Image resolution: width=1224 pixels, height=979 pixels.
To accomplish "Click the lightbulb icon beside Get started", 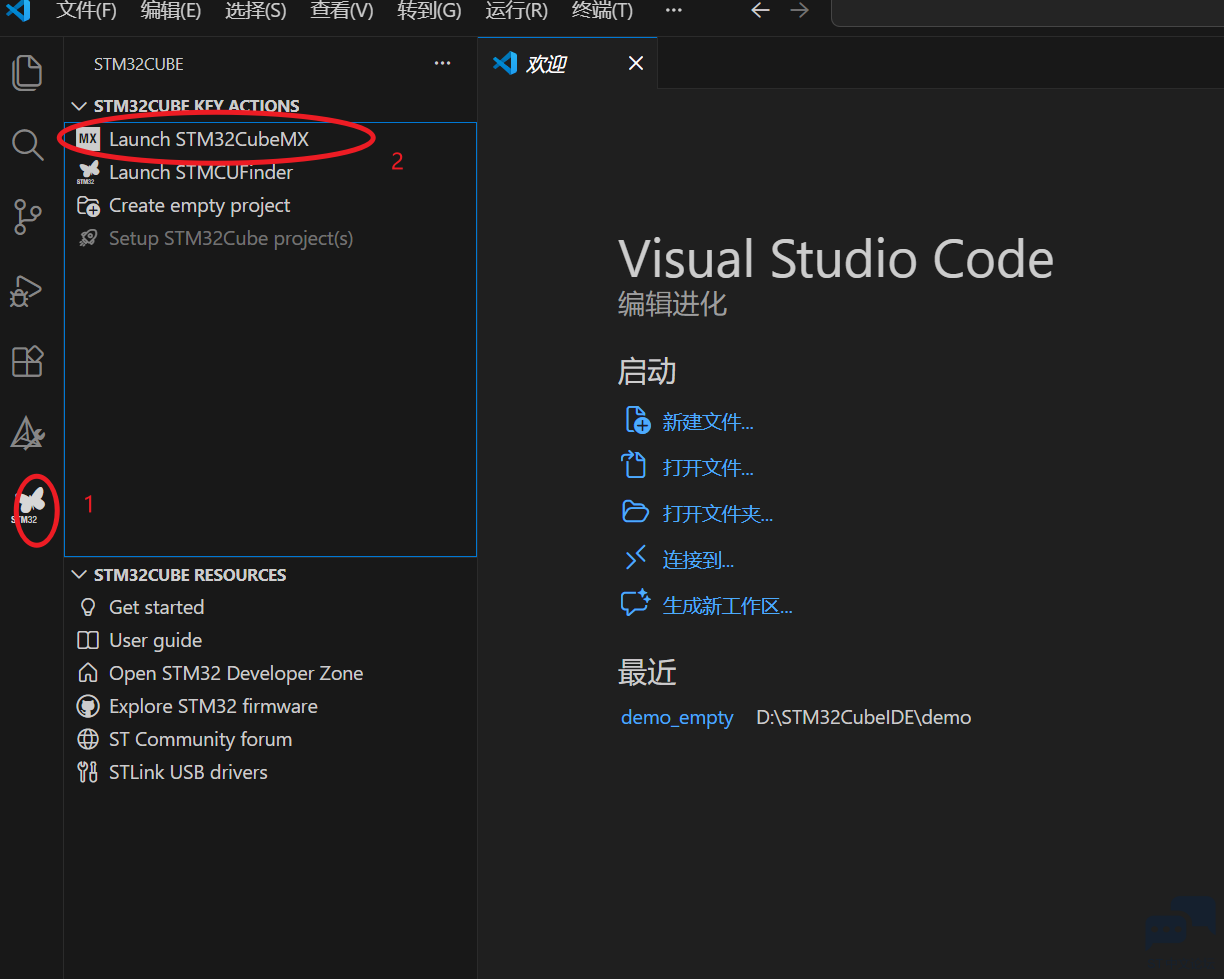I will 88,607.
